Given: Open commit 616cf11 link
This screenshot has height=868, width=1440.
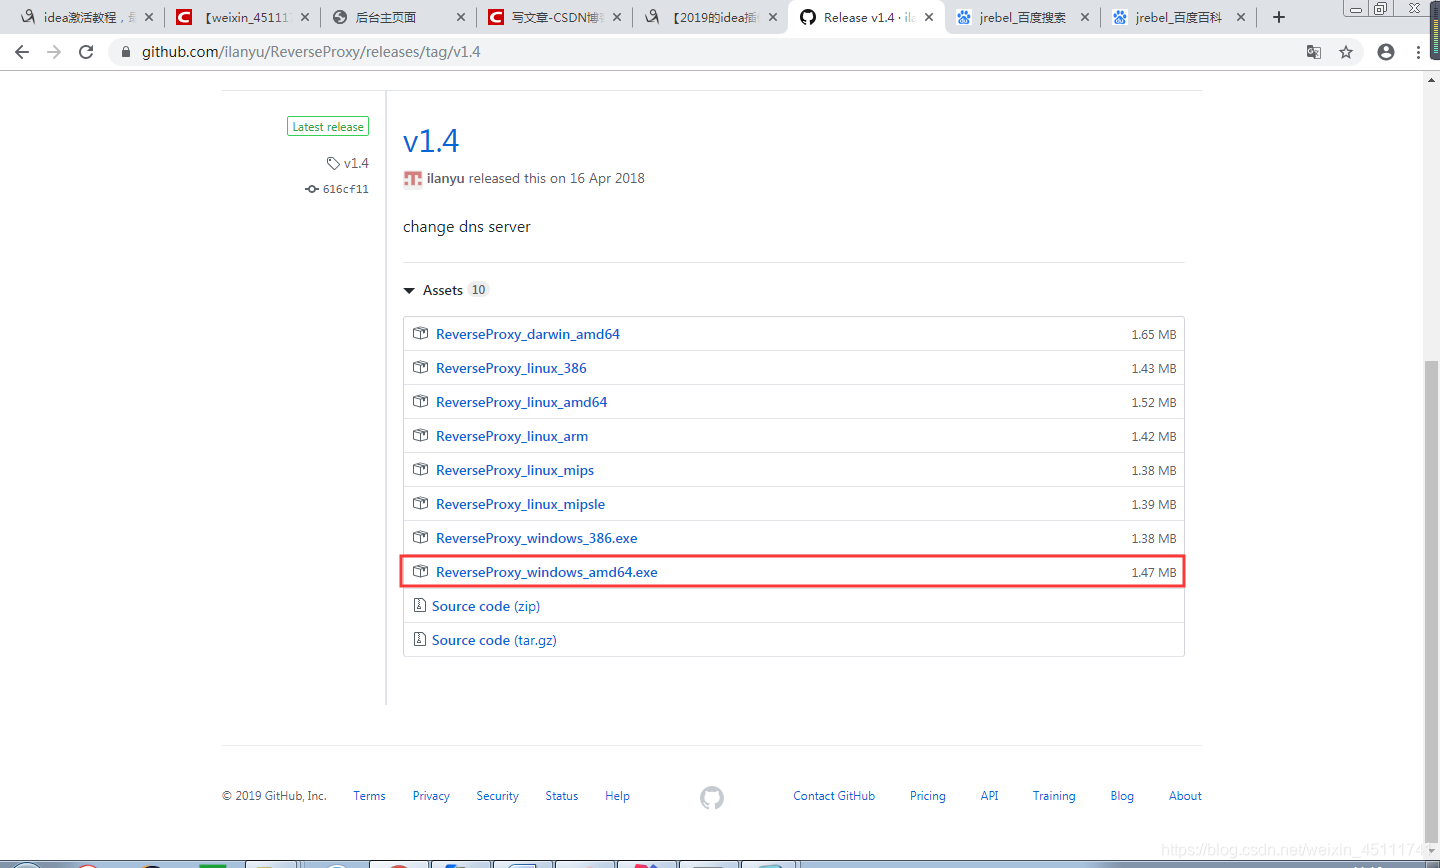Looking at the screenshot, I should tap(337, 189).
